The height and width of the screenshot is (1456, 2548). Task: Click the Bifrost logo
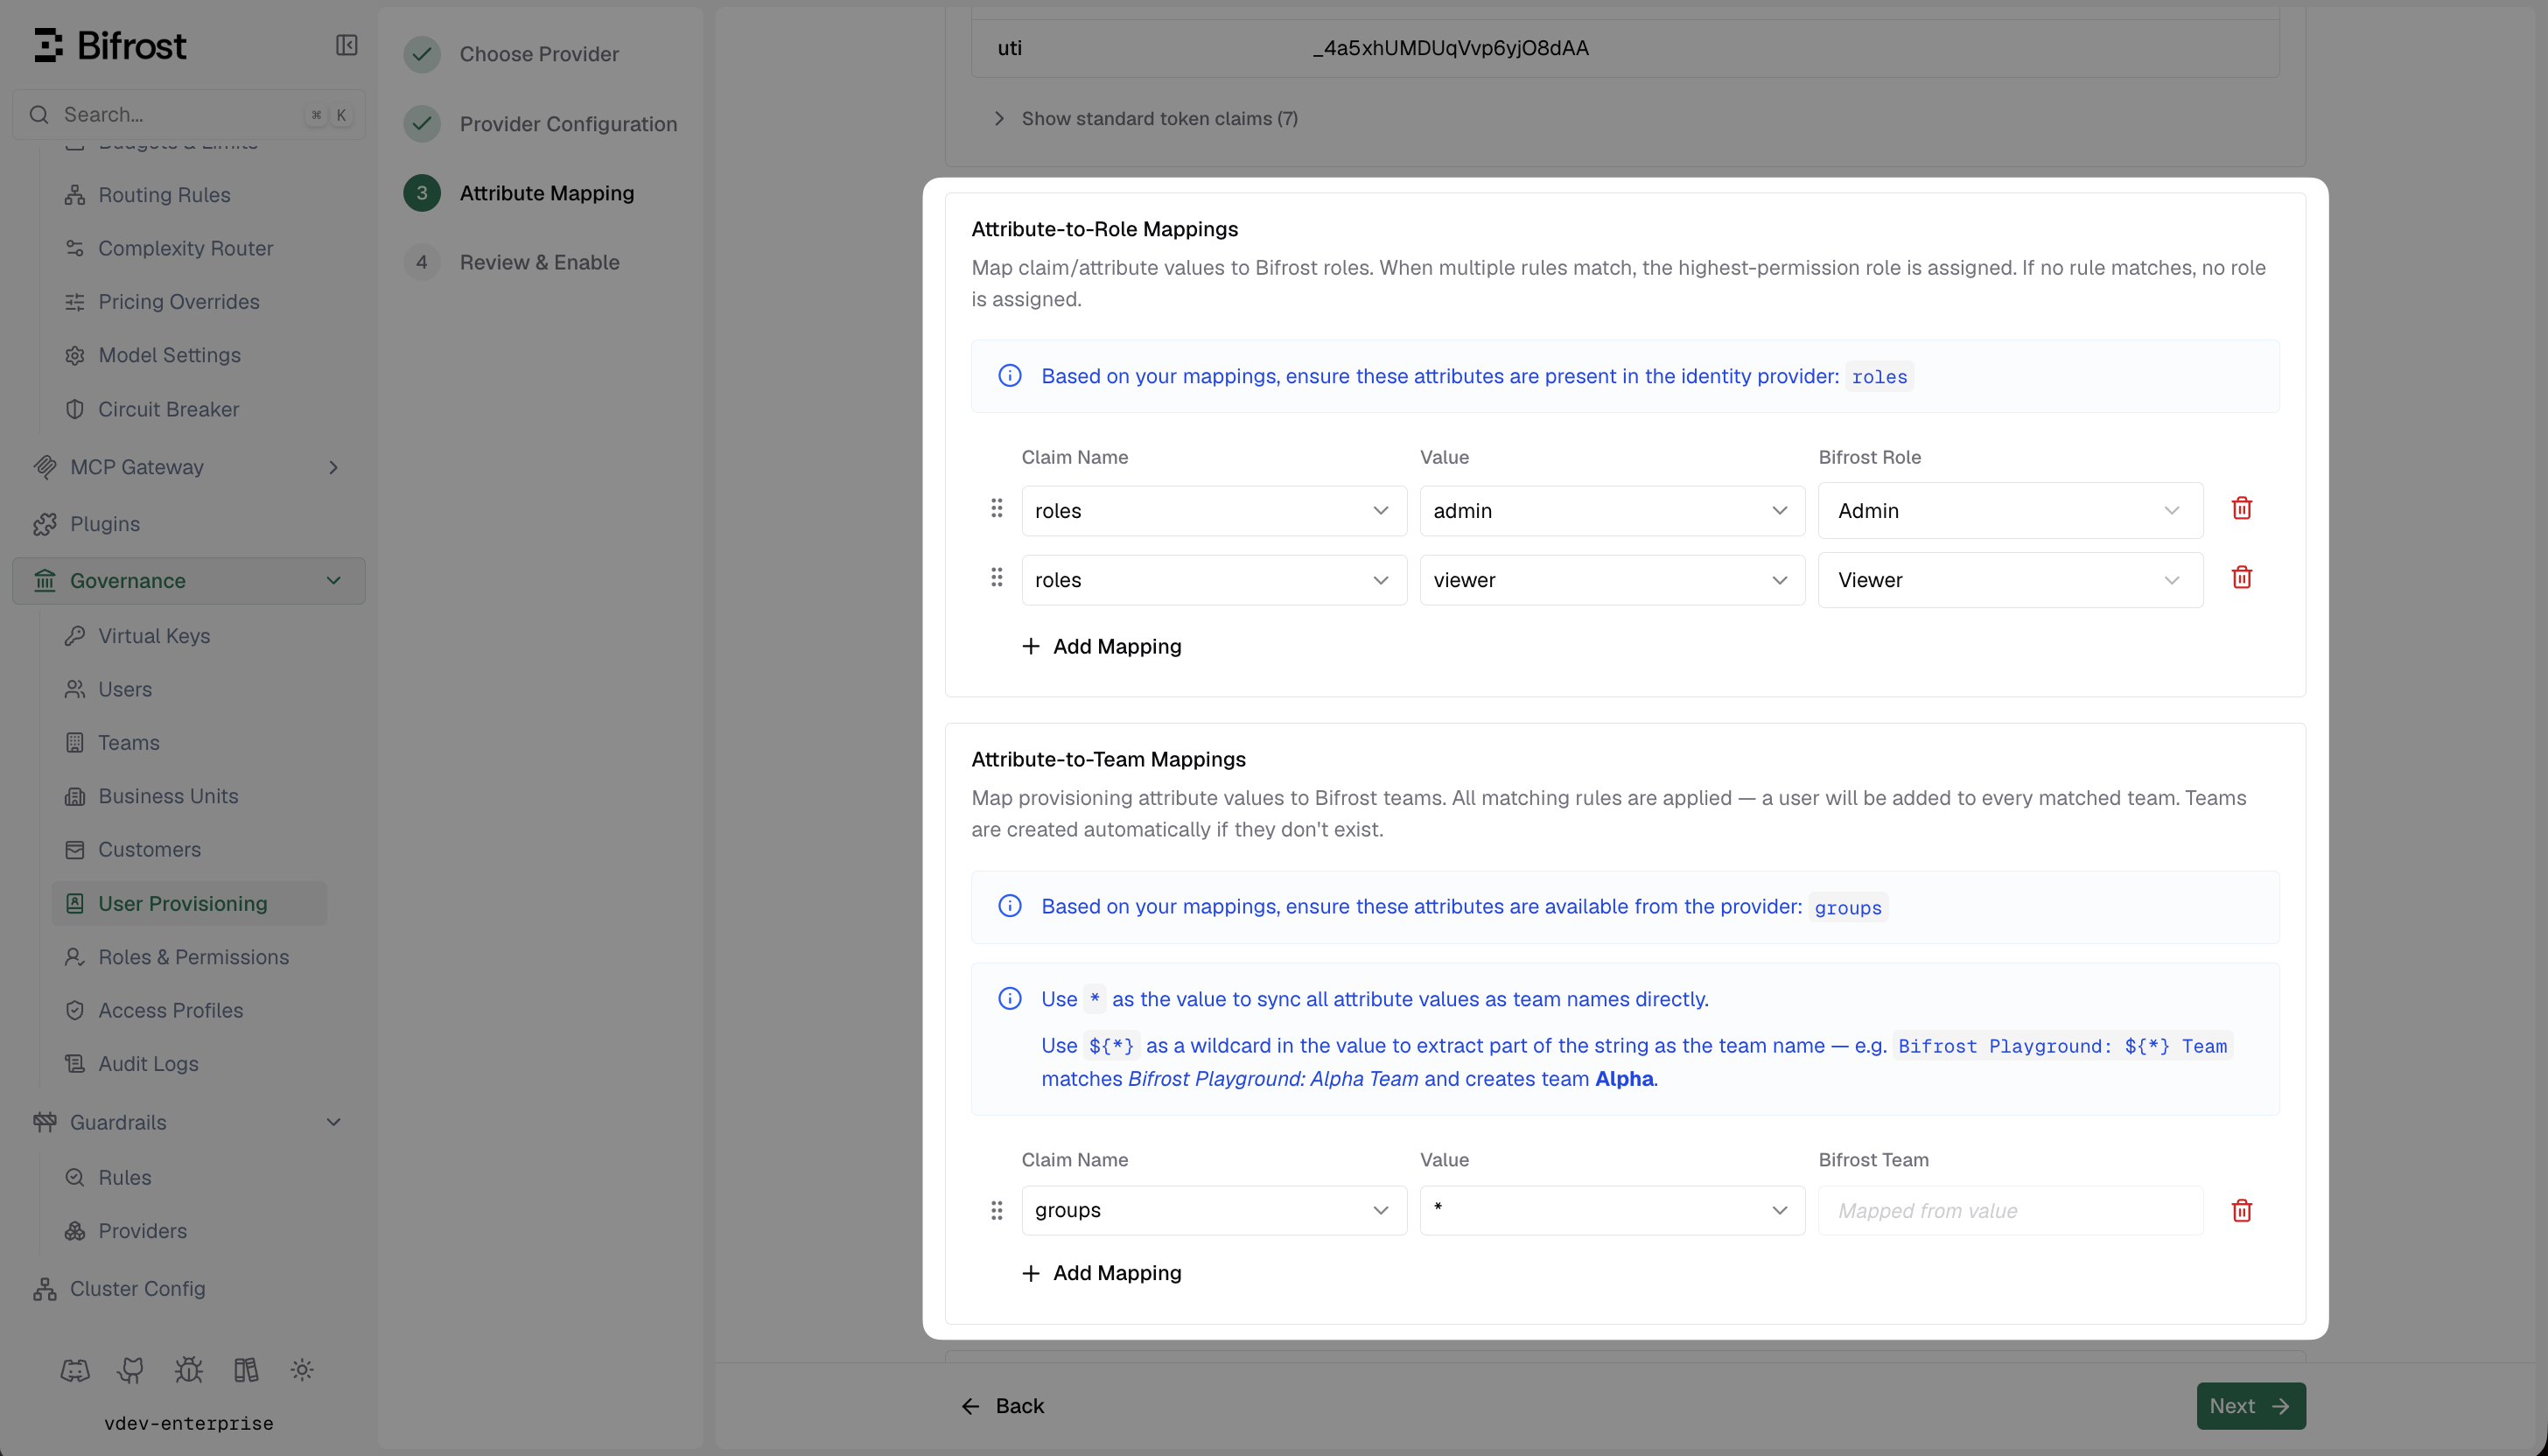[x=110, y=45]
